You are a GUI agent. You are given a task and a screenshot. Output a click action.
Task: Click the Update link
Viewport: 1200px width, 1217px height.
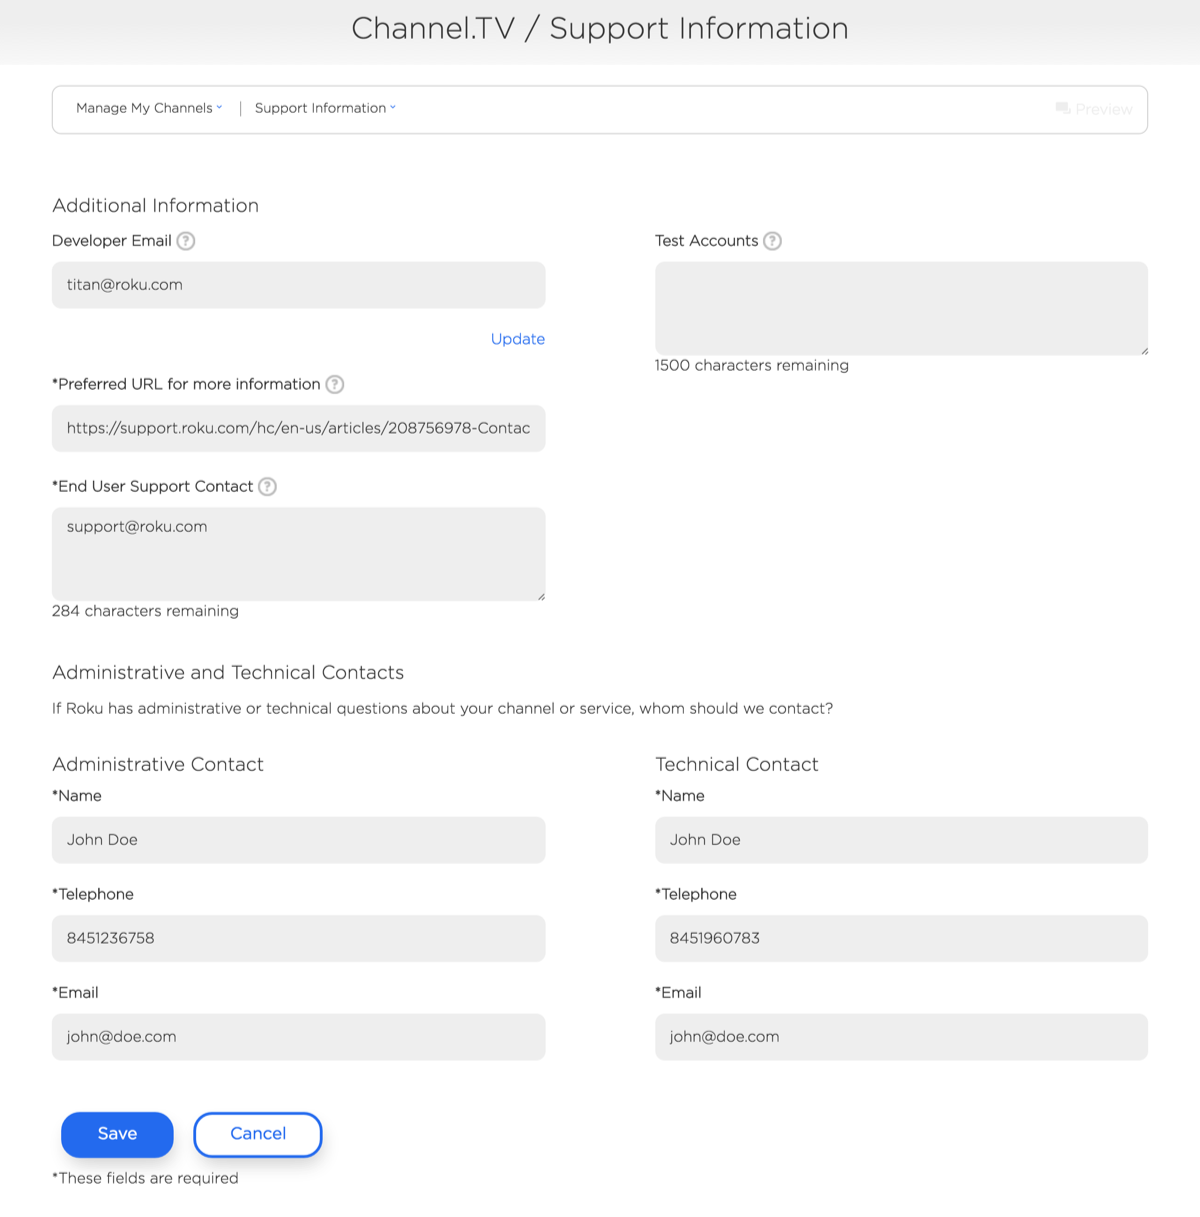pyautogui.click(x=517, y=339)
